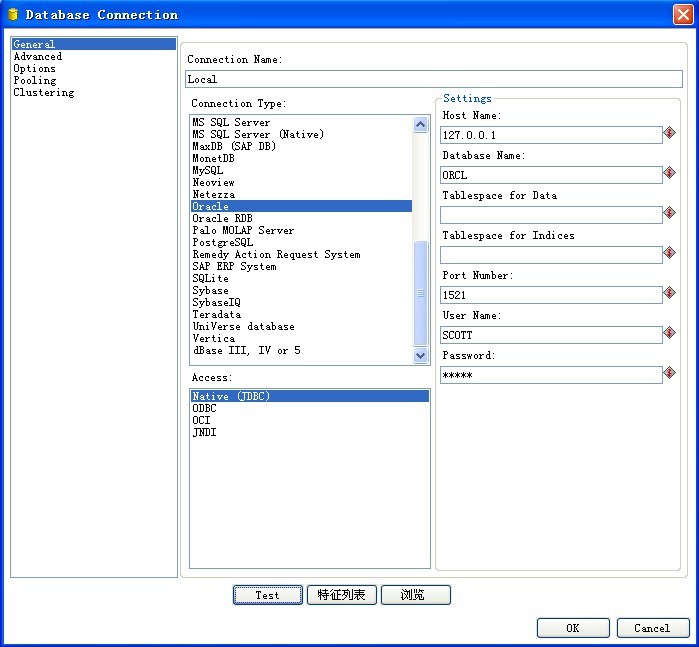Click the connection type scrollbar thumb
Image resolution: width=699 pixels, height=647 pixels.
click(420, 293)
